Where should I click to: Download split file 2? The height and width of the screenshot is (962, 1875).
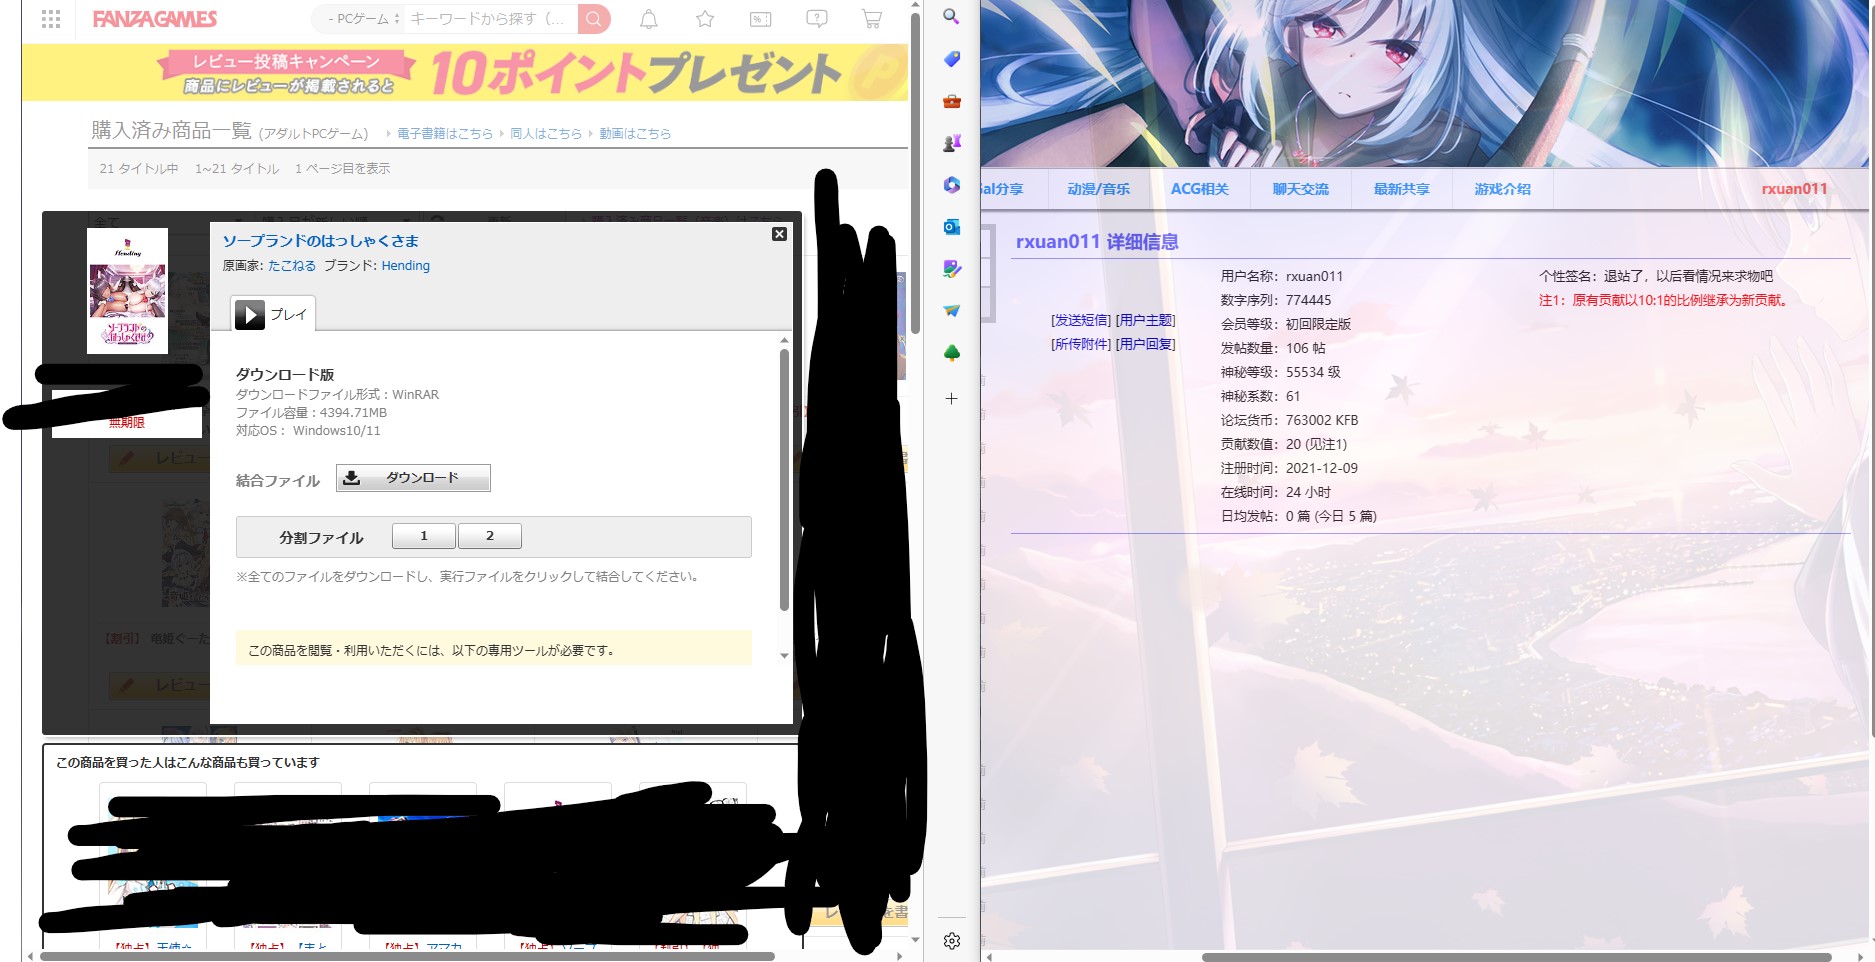tap(490, 536)
